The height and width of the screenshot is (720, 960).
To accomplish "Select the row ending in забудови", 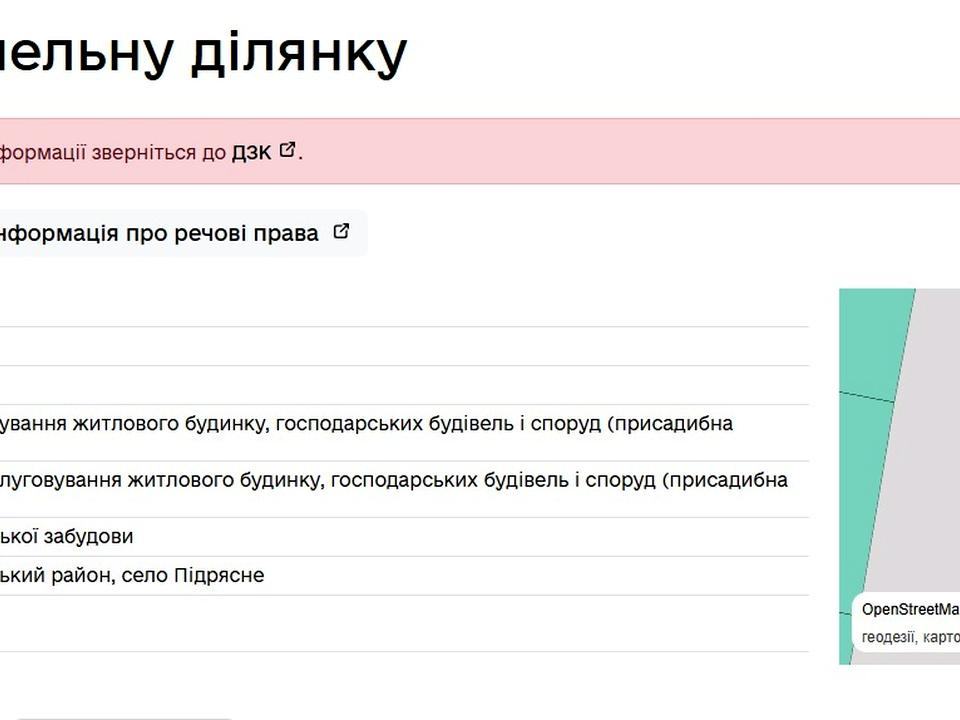I will tap(400, 537).
